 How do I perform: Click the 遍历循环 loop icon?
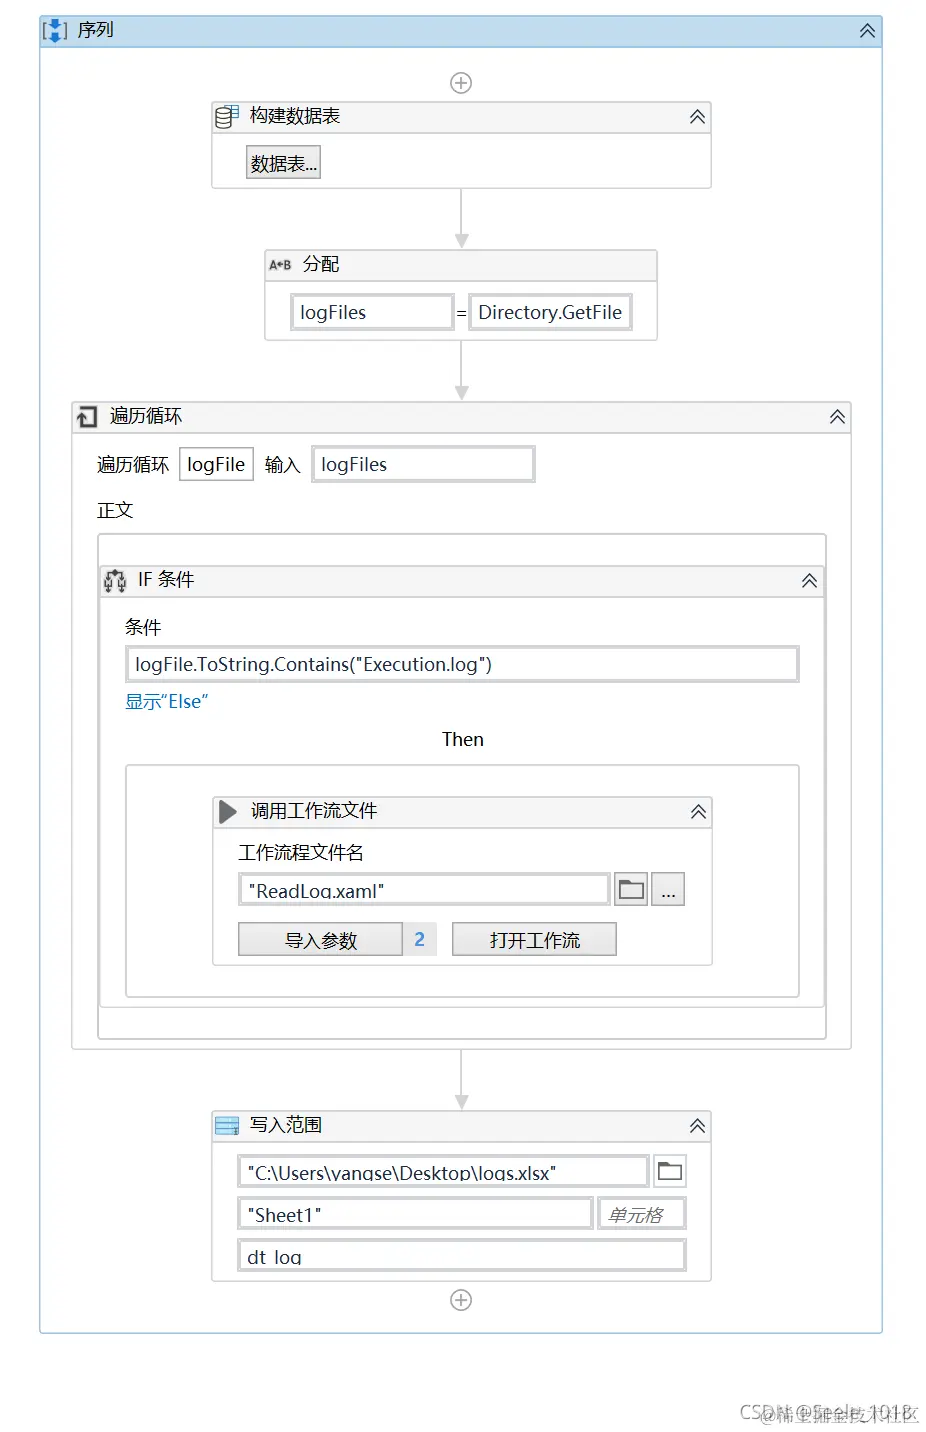click(87, 416)
